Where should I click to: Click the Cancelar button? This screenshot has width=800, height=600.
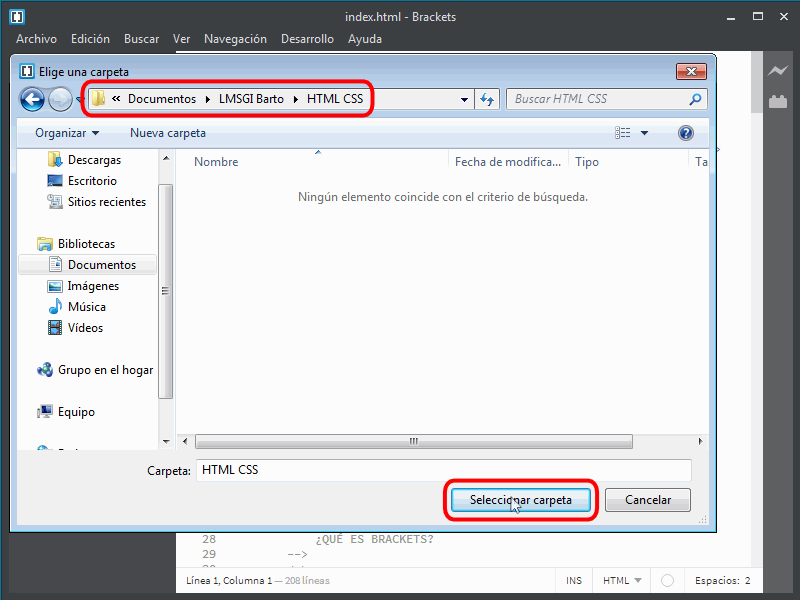pos(648,500)
